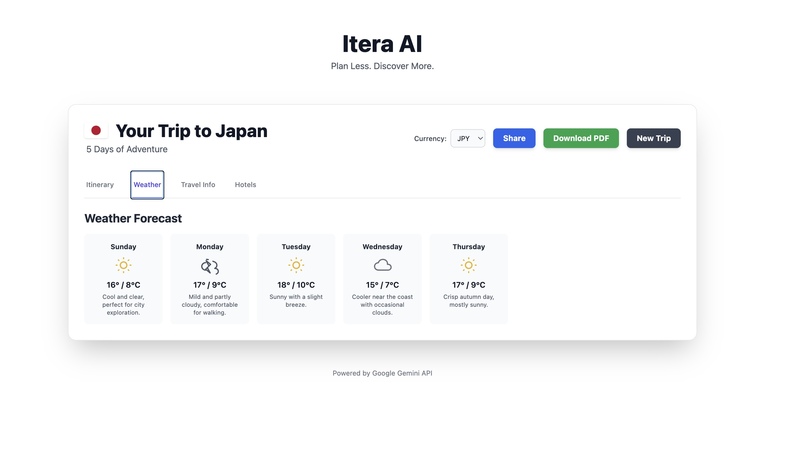The height and width of the screenshot is (459, 806).
Task: Select the Monday day label
Action: tap(210, 247)
